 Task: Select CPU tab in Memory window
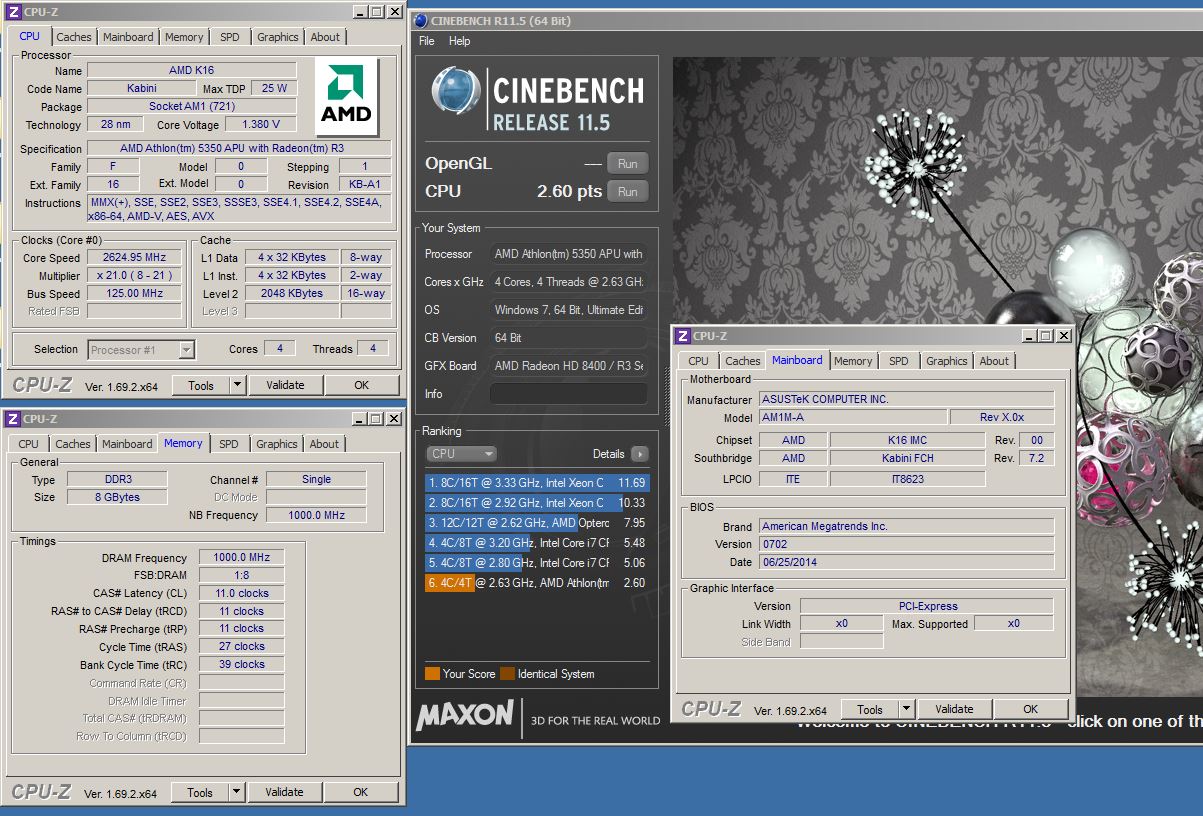29,444
